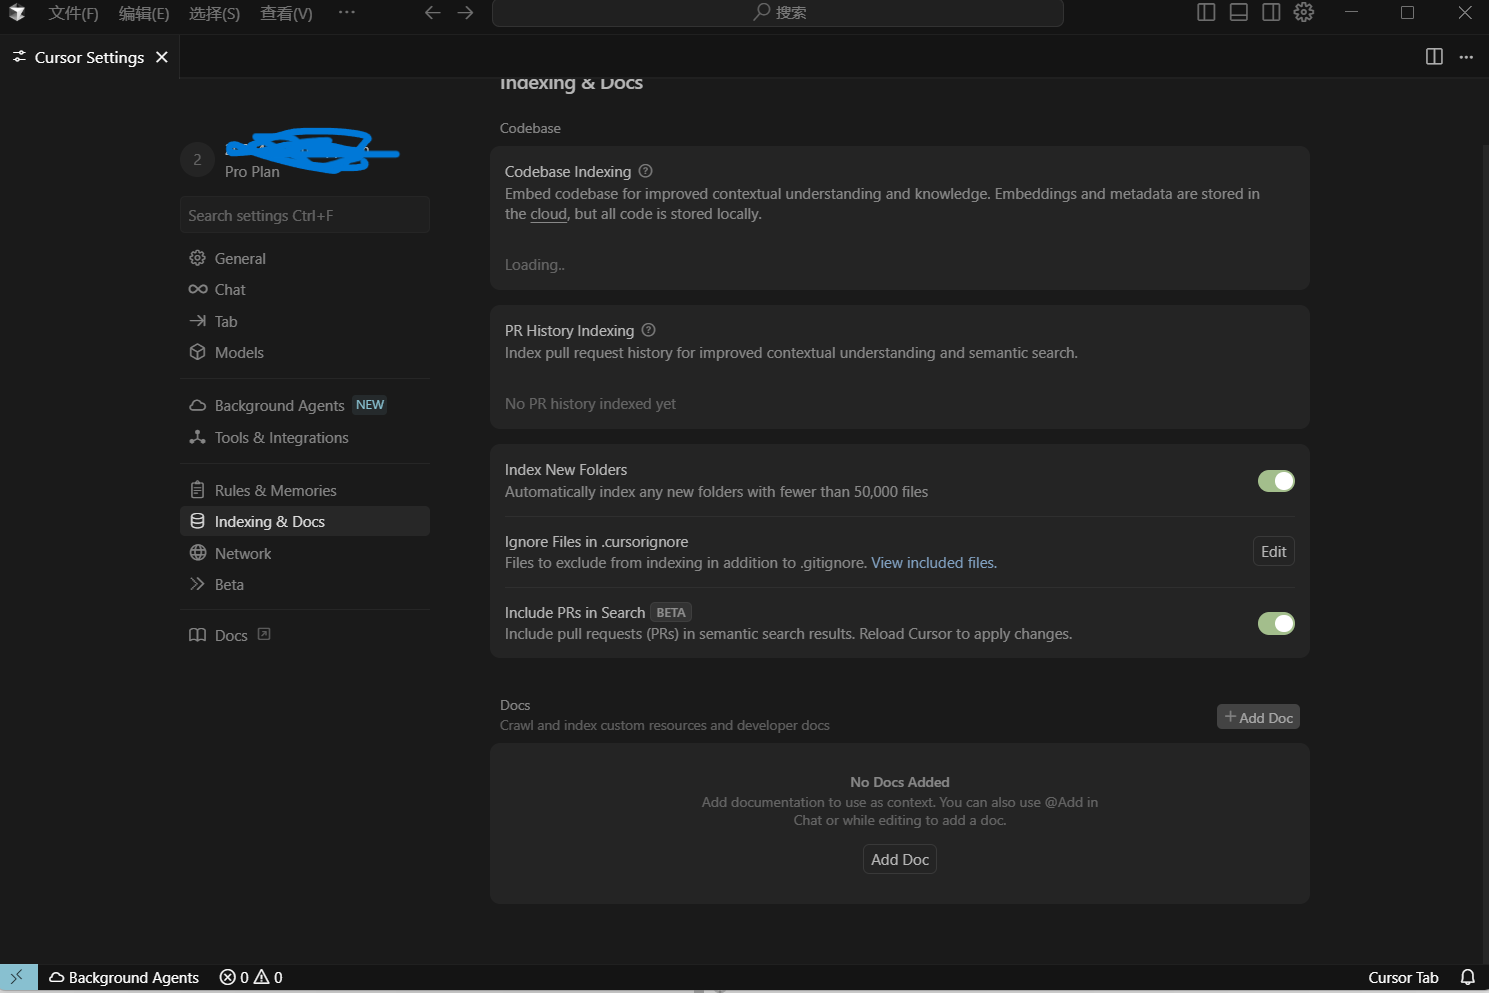Click the 搜索 command search box

click(777, 13)
